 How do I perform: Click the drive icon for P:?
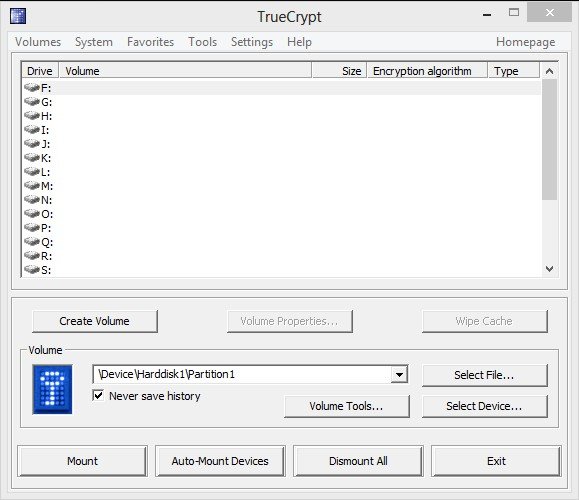pyautogui.click(x=32, y=228)
